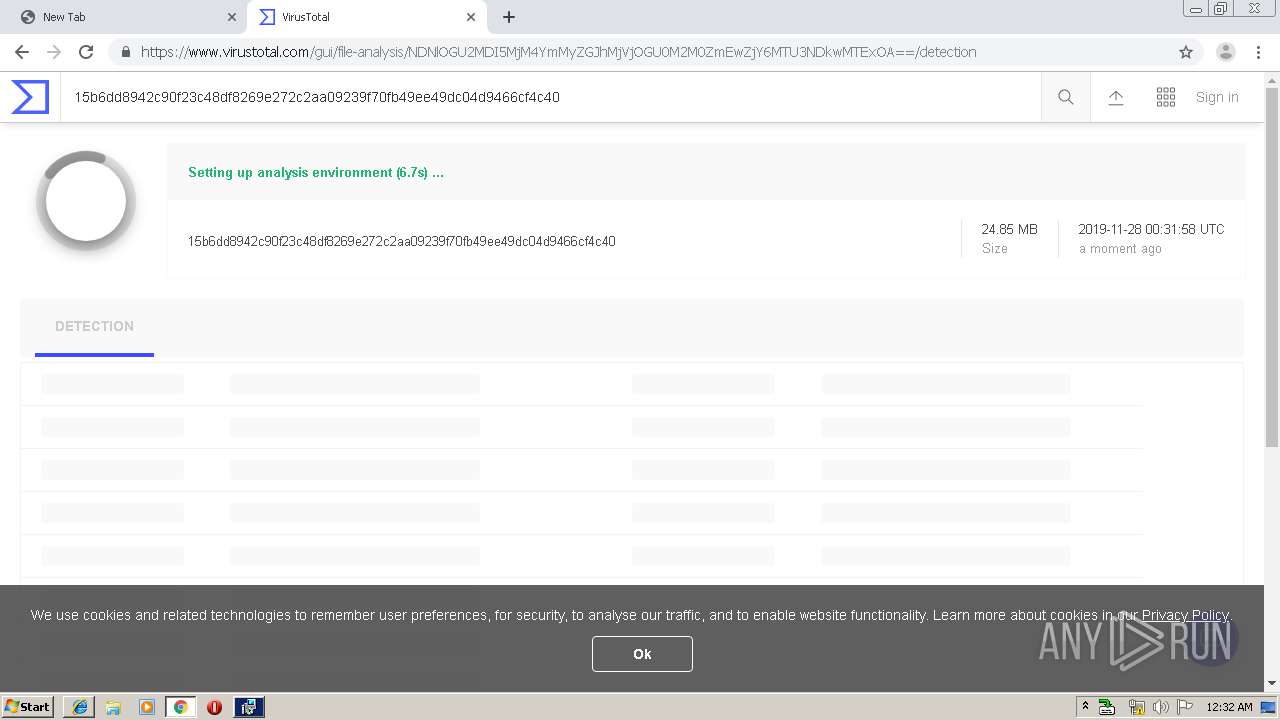1280x720 pixels.
Task: Open a new tab with plus button
Action: (509, 17)
